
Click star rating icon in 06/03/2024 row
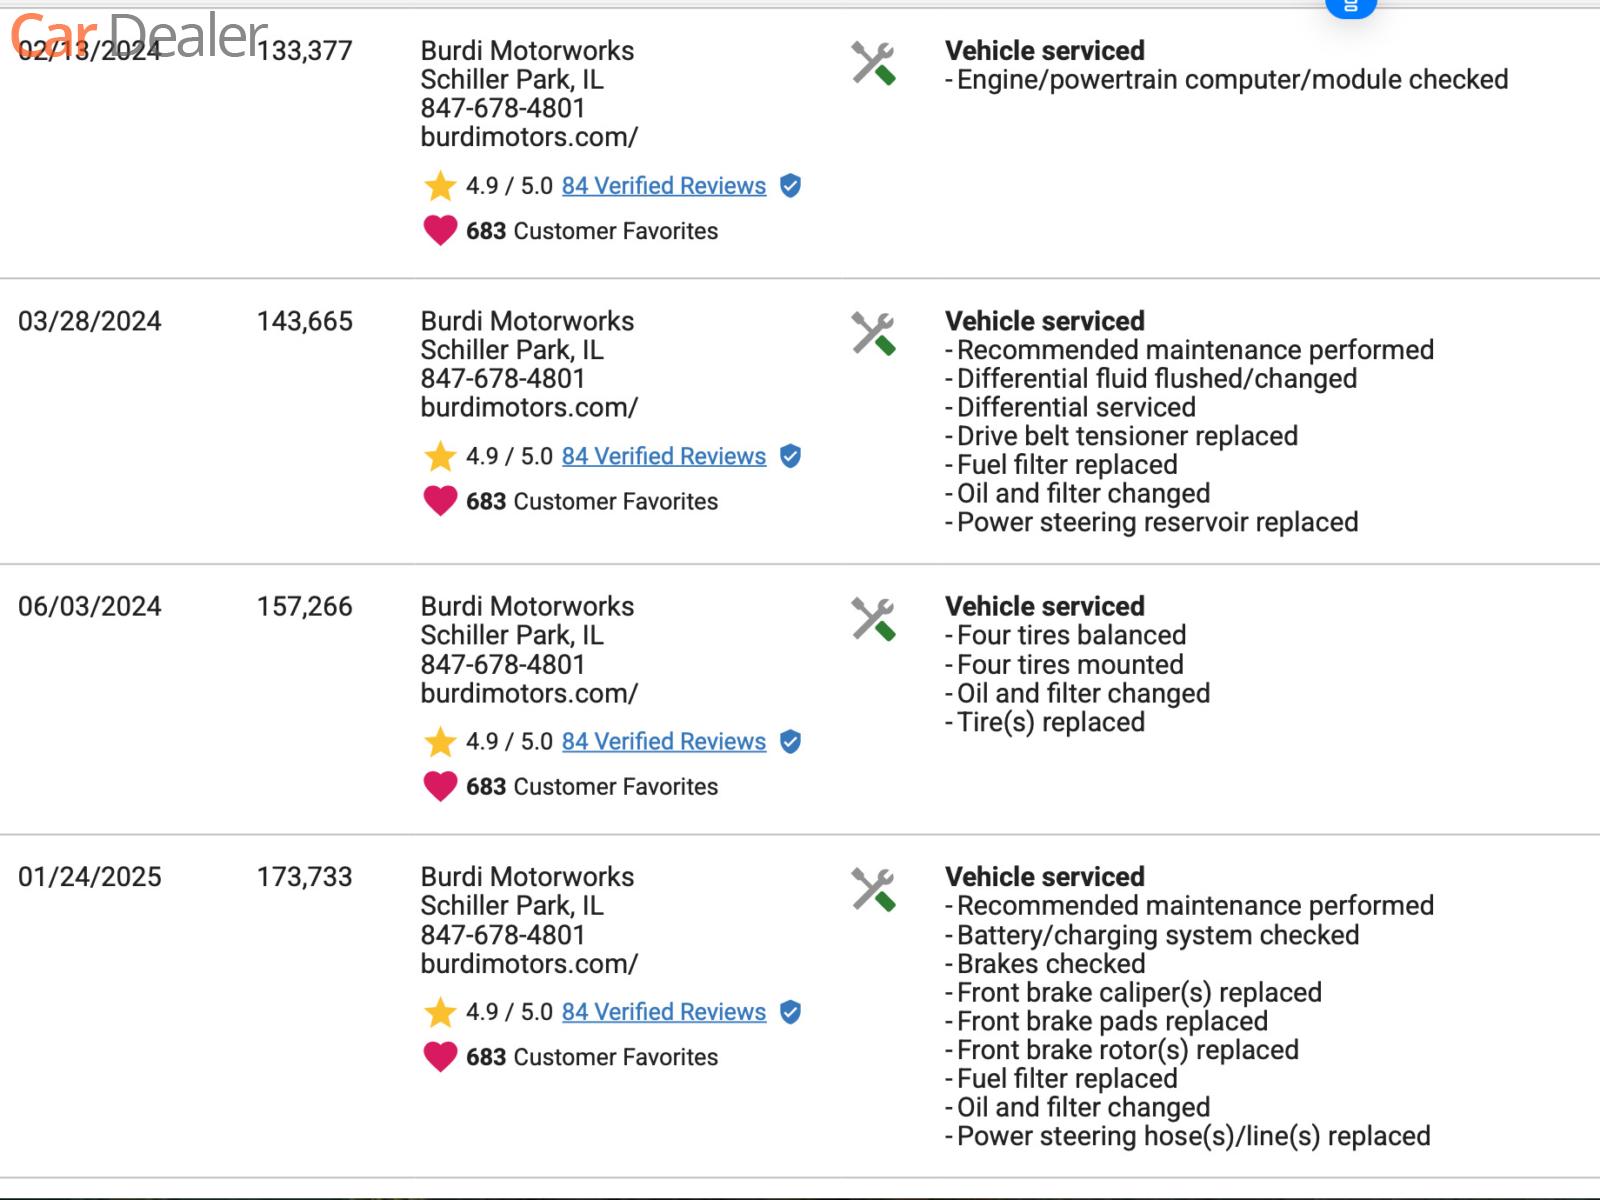pyautogui.click(x=440, y=742)
